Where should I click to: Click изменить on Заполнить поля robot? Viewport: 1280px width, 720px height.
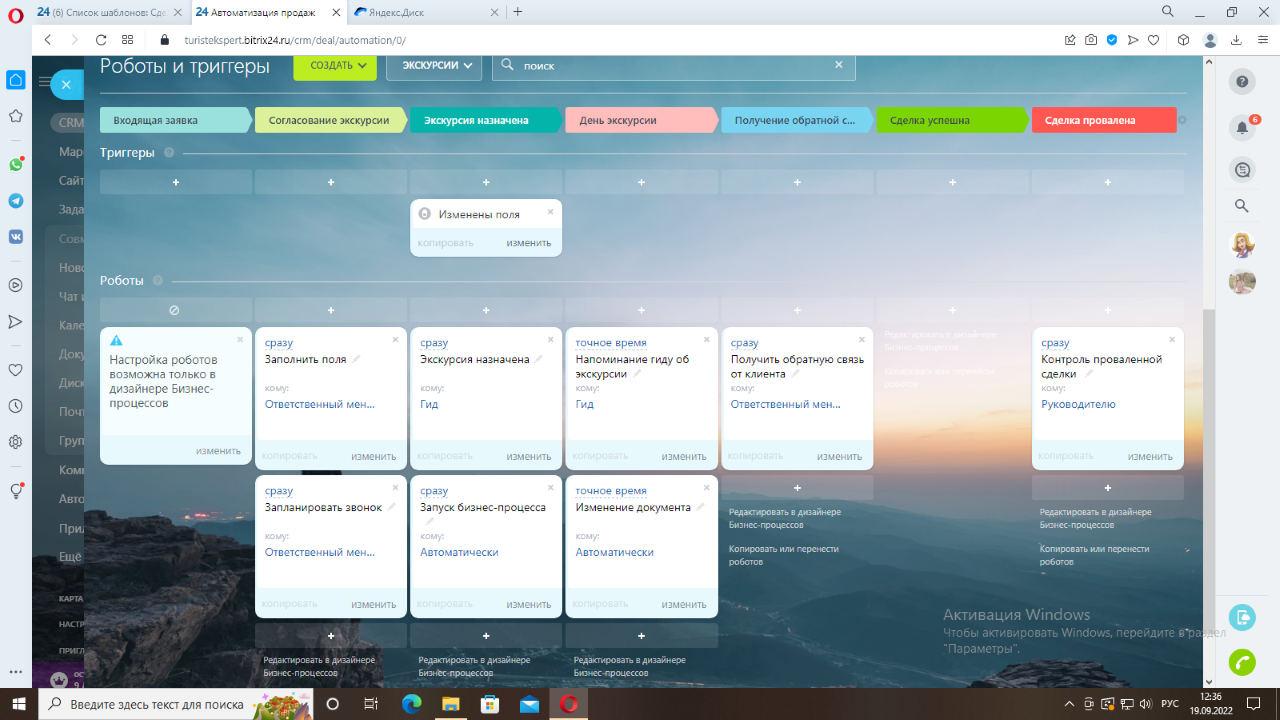point(373,456)
